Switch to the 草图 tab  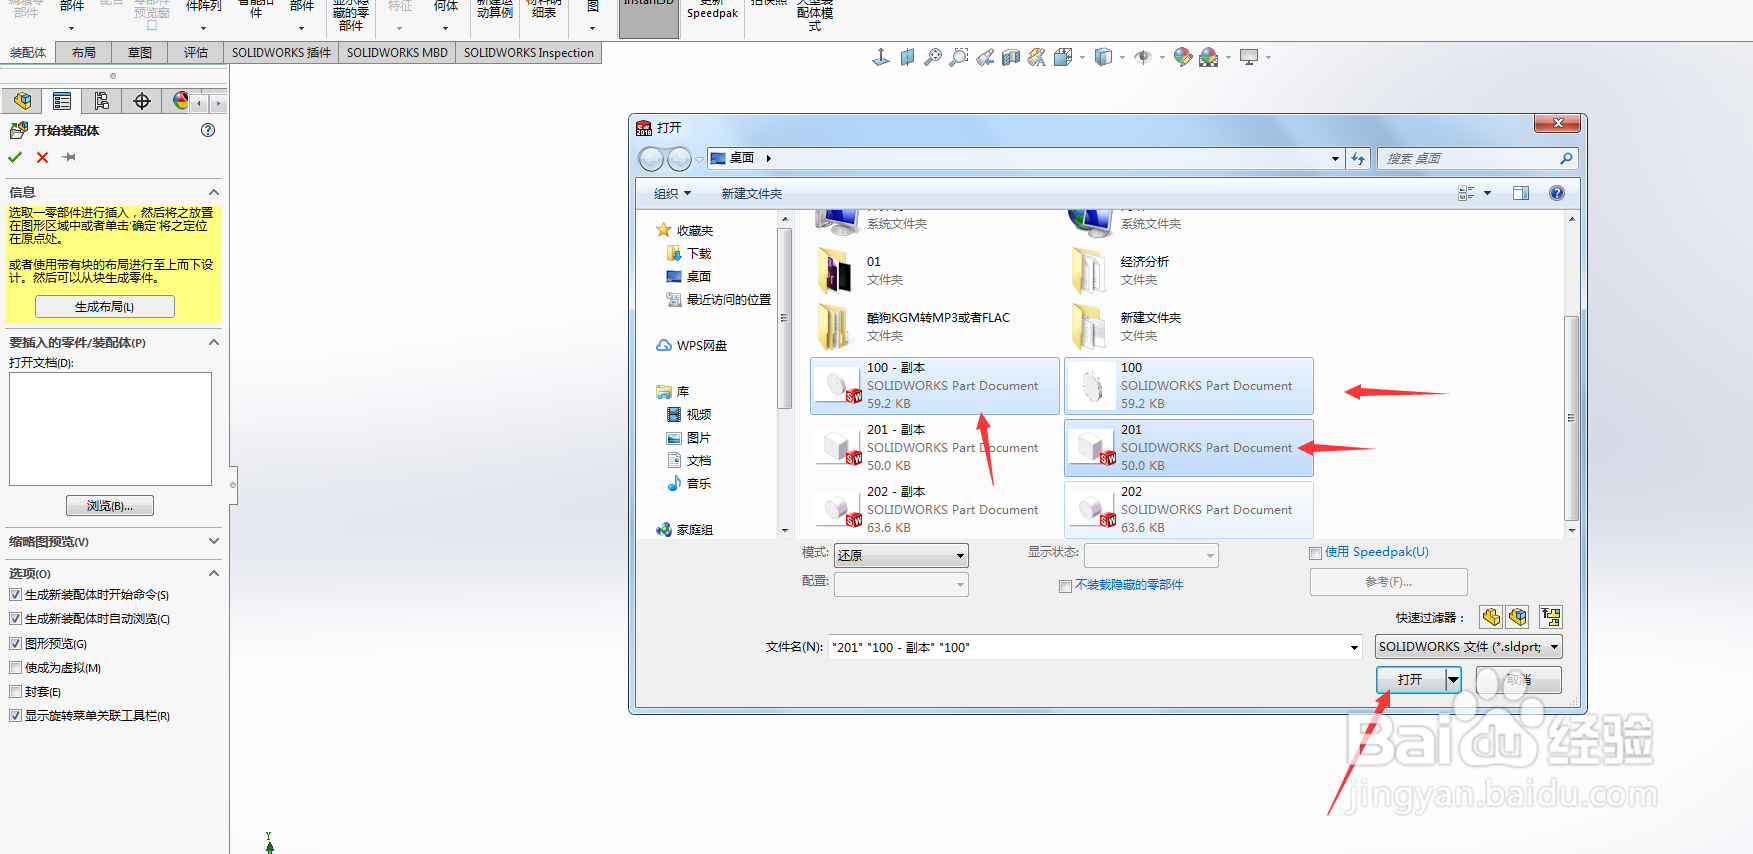pos(140,53)
